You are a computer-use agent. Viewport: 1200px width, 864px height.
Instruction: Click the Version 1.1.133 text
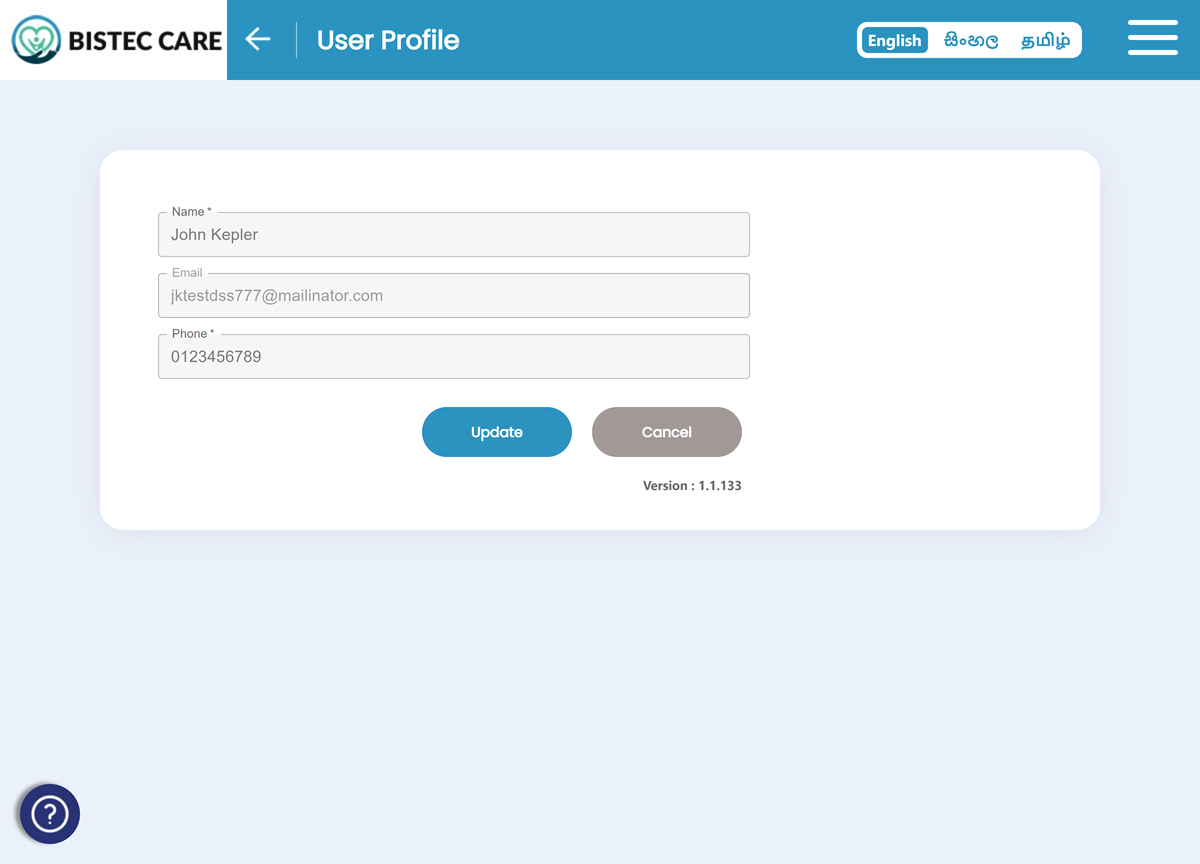pyautogui.click(x=691, y=486)
